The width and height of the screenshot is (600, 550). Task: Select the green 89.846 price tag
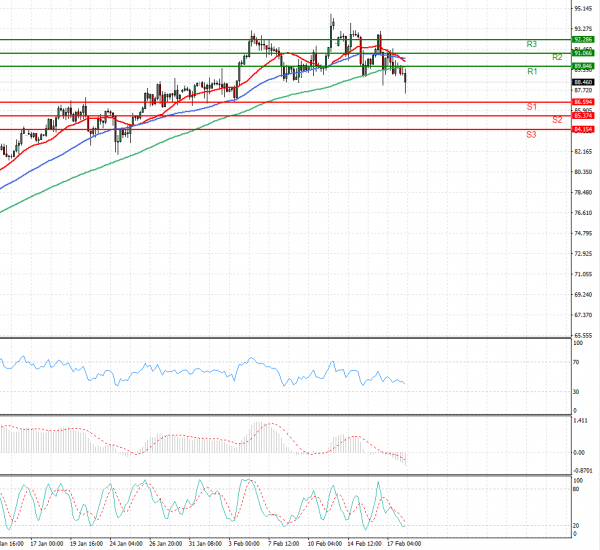click(583, 66)
